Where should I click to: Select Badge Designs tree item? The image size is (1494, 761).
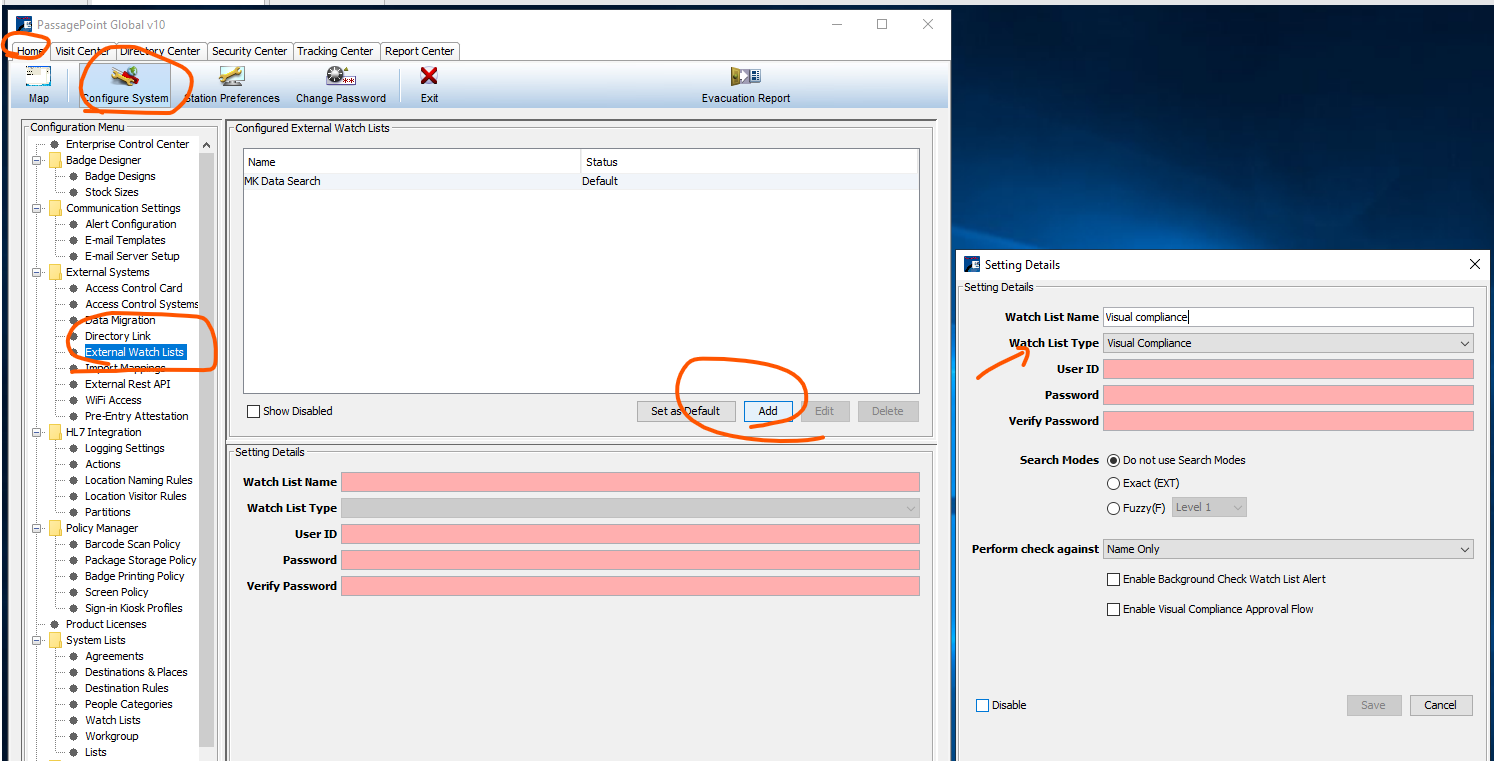pos(120,176)
